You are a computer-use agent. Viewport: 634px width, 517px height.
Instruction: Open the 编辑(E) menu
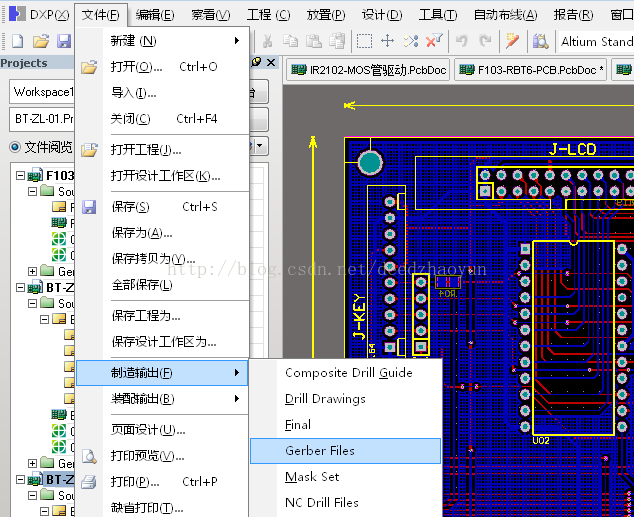155,15
